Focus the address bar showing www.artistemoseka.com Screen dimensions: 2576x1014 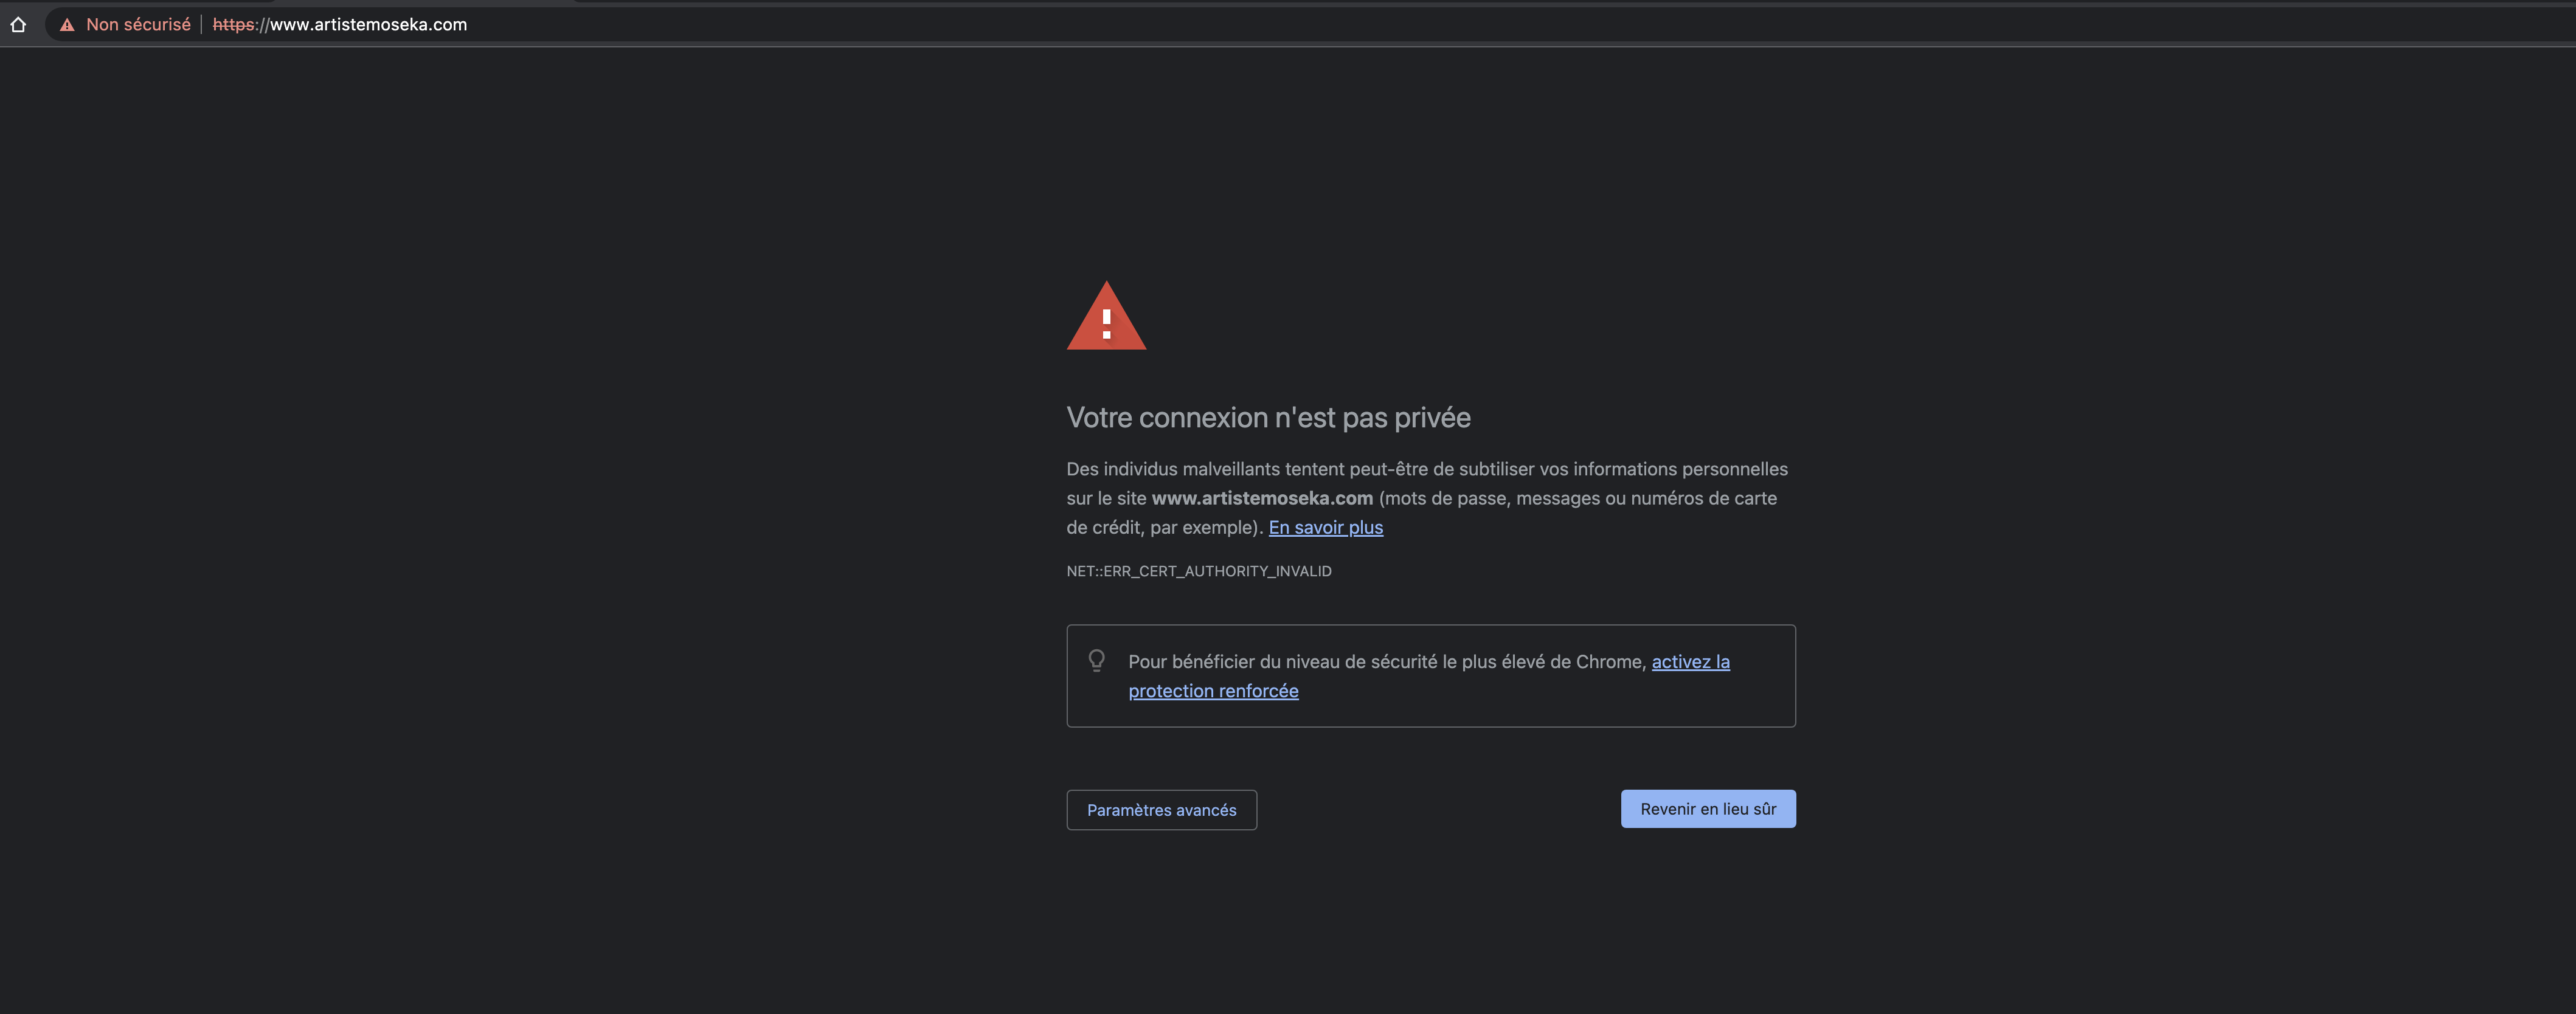tap(1300, 25)
